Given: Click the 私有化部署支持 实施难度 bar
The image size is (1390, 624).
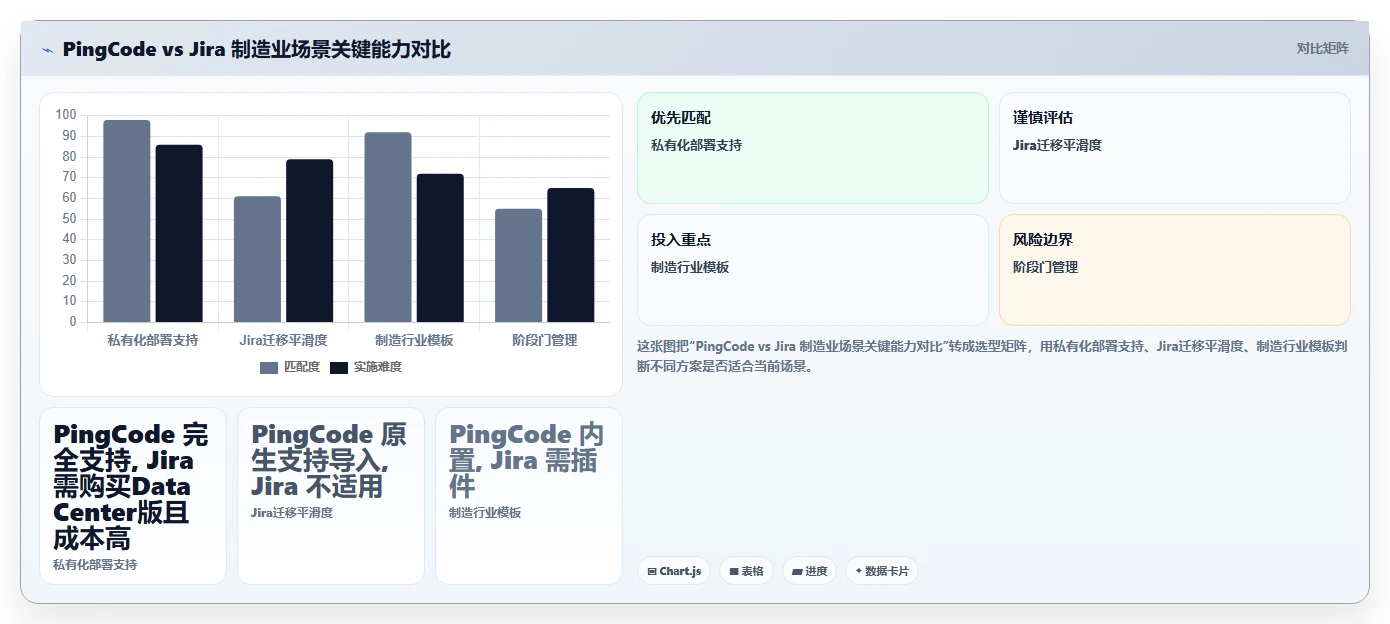Looking at the screenshot, I should tap(179, 233).
